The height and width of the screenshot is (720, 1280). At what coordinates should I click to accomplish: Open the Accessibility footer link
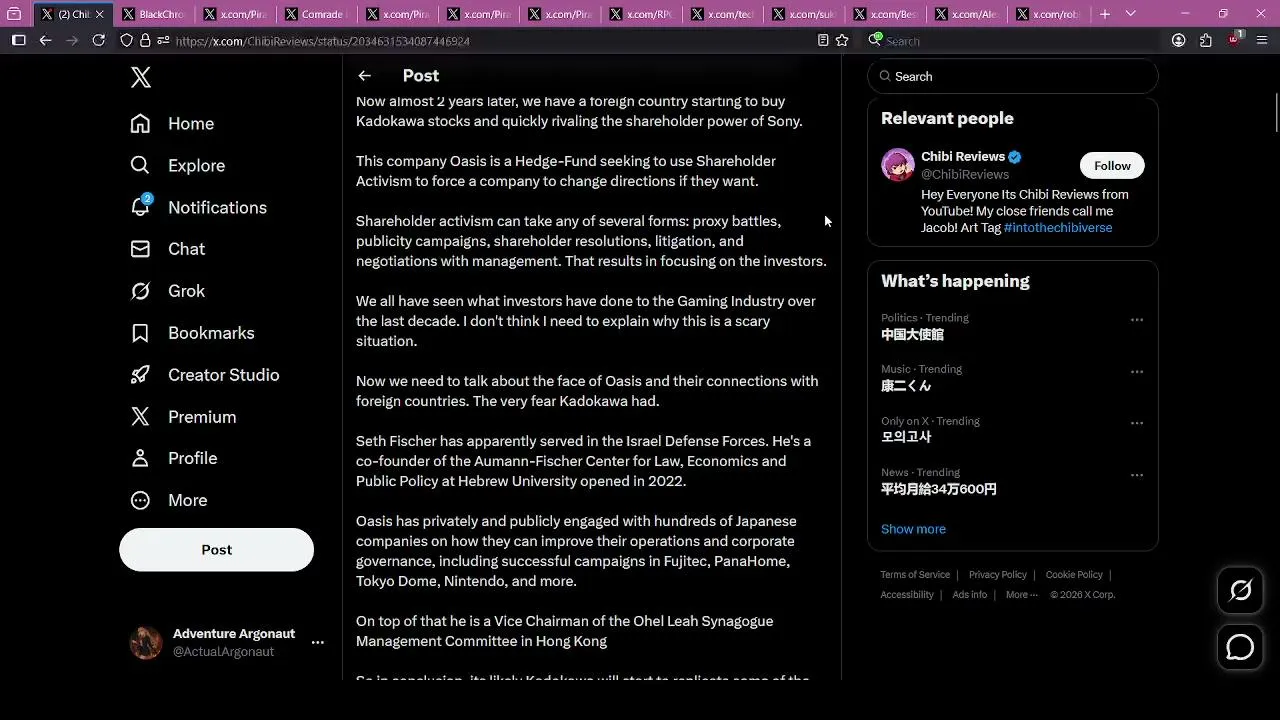(907, 595)
